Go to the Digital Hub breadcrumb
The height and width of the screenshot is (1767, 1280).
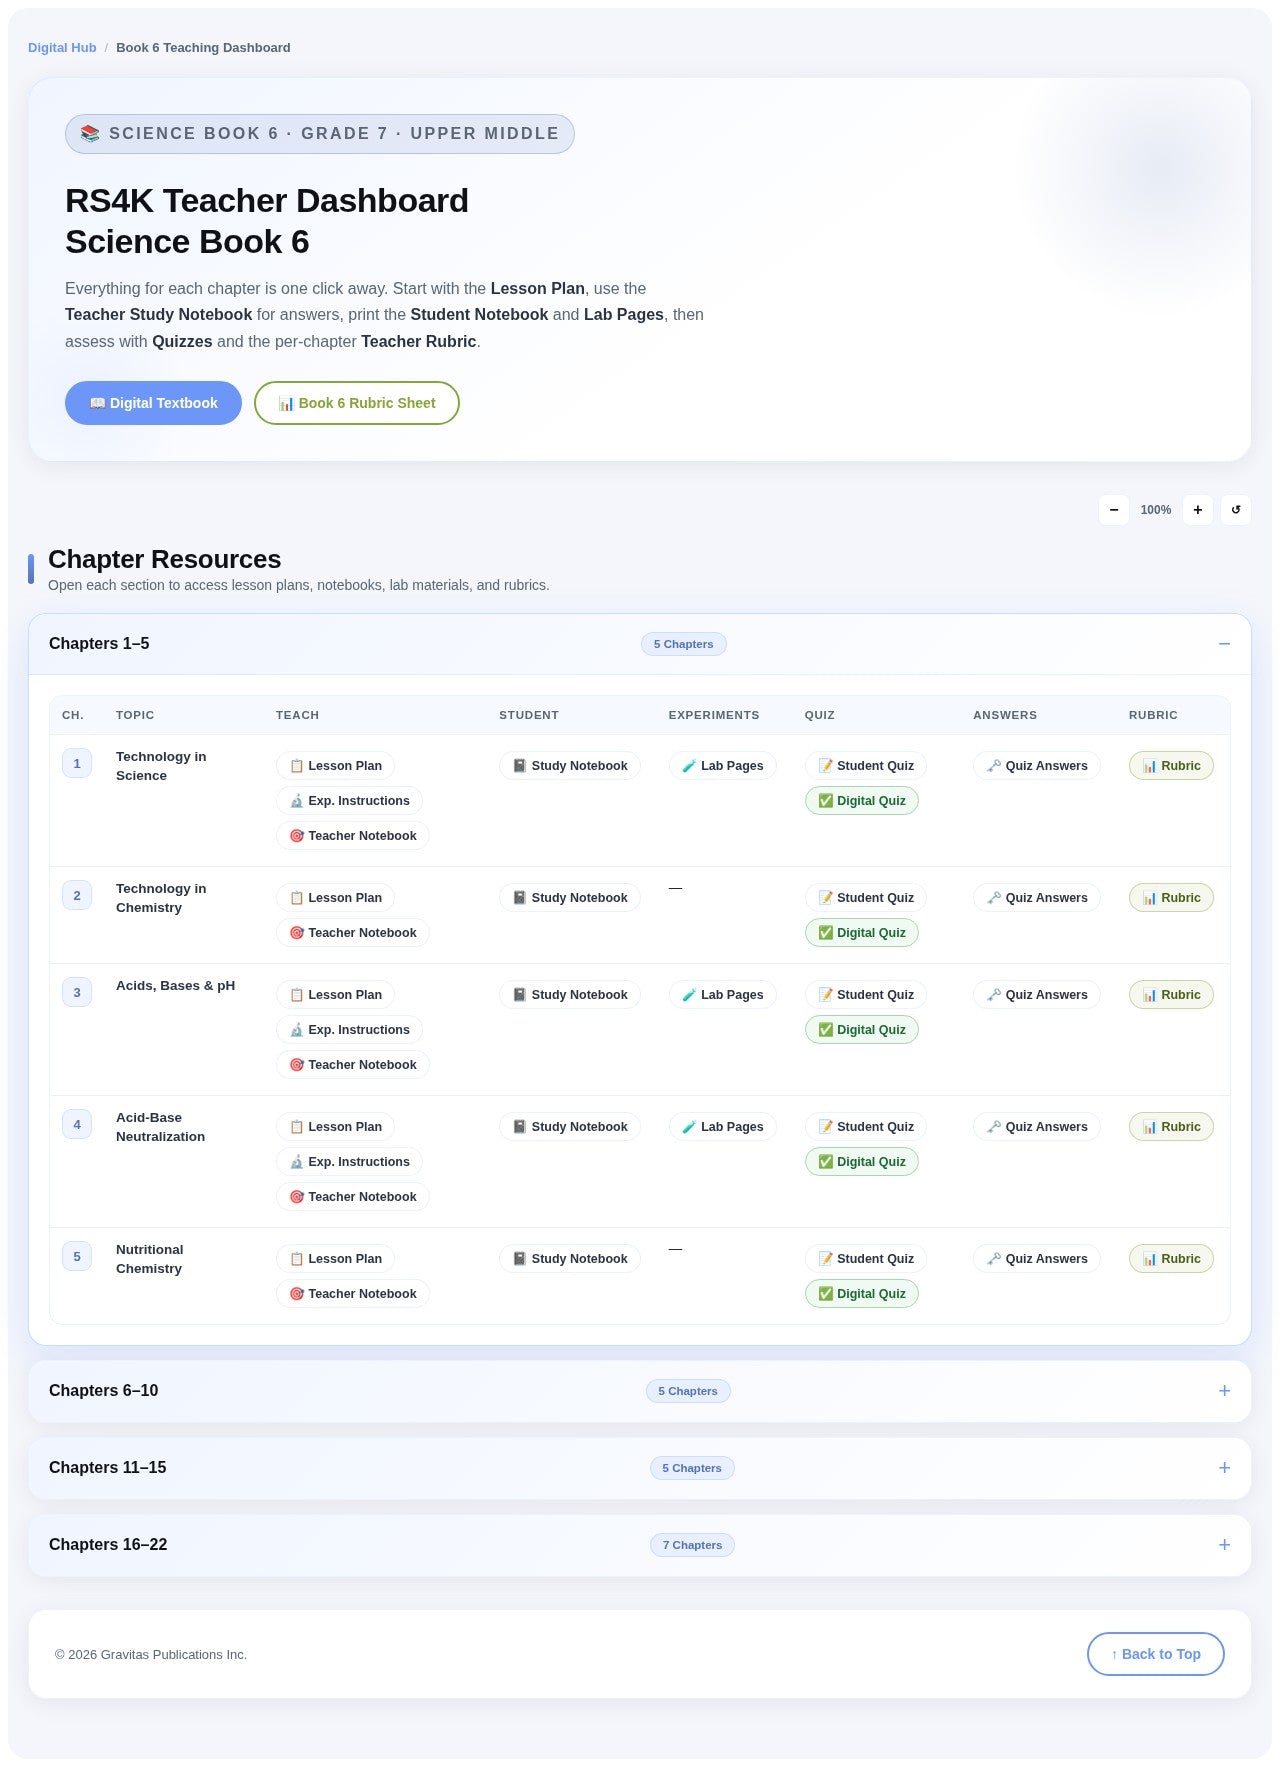[x=62, y=48]
